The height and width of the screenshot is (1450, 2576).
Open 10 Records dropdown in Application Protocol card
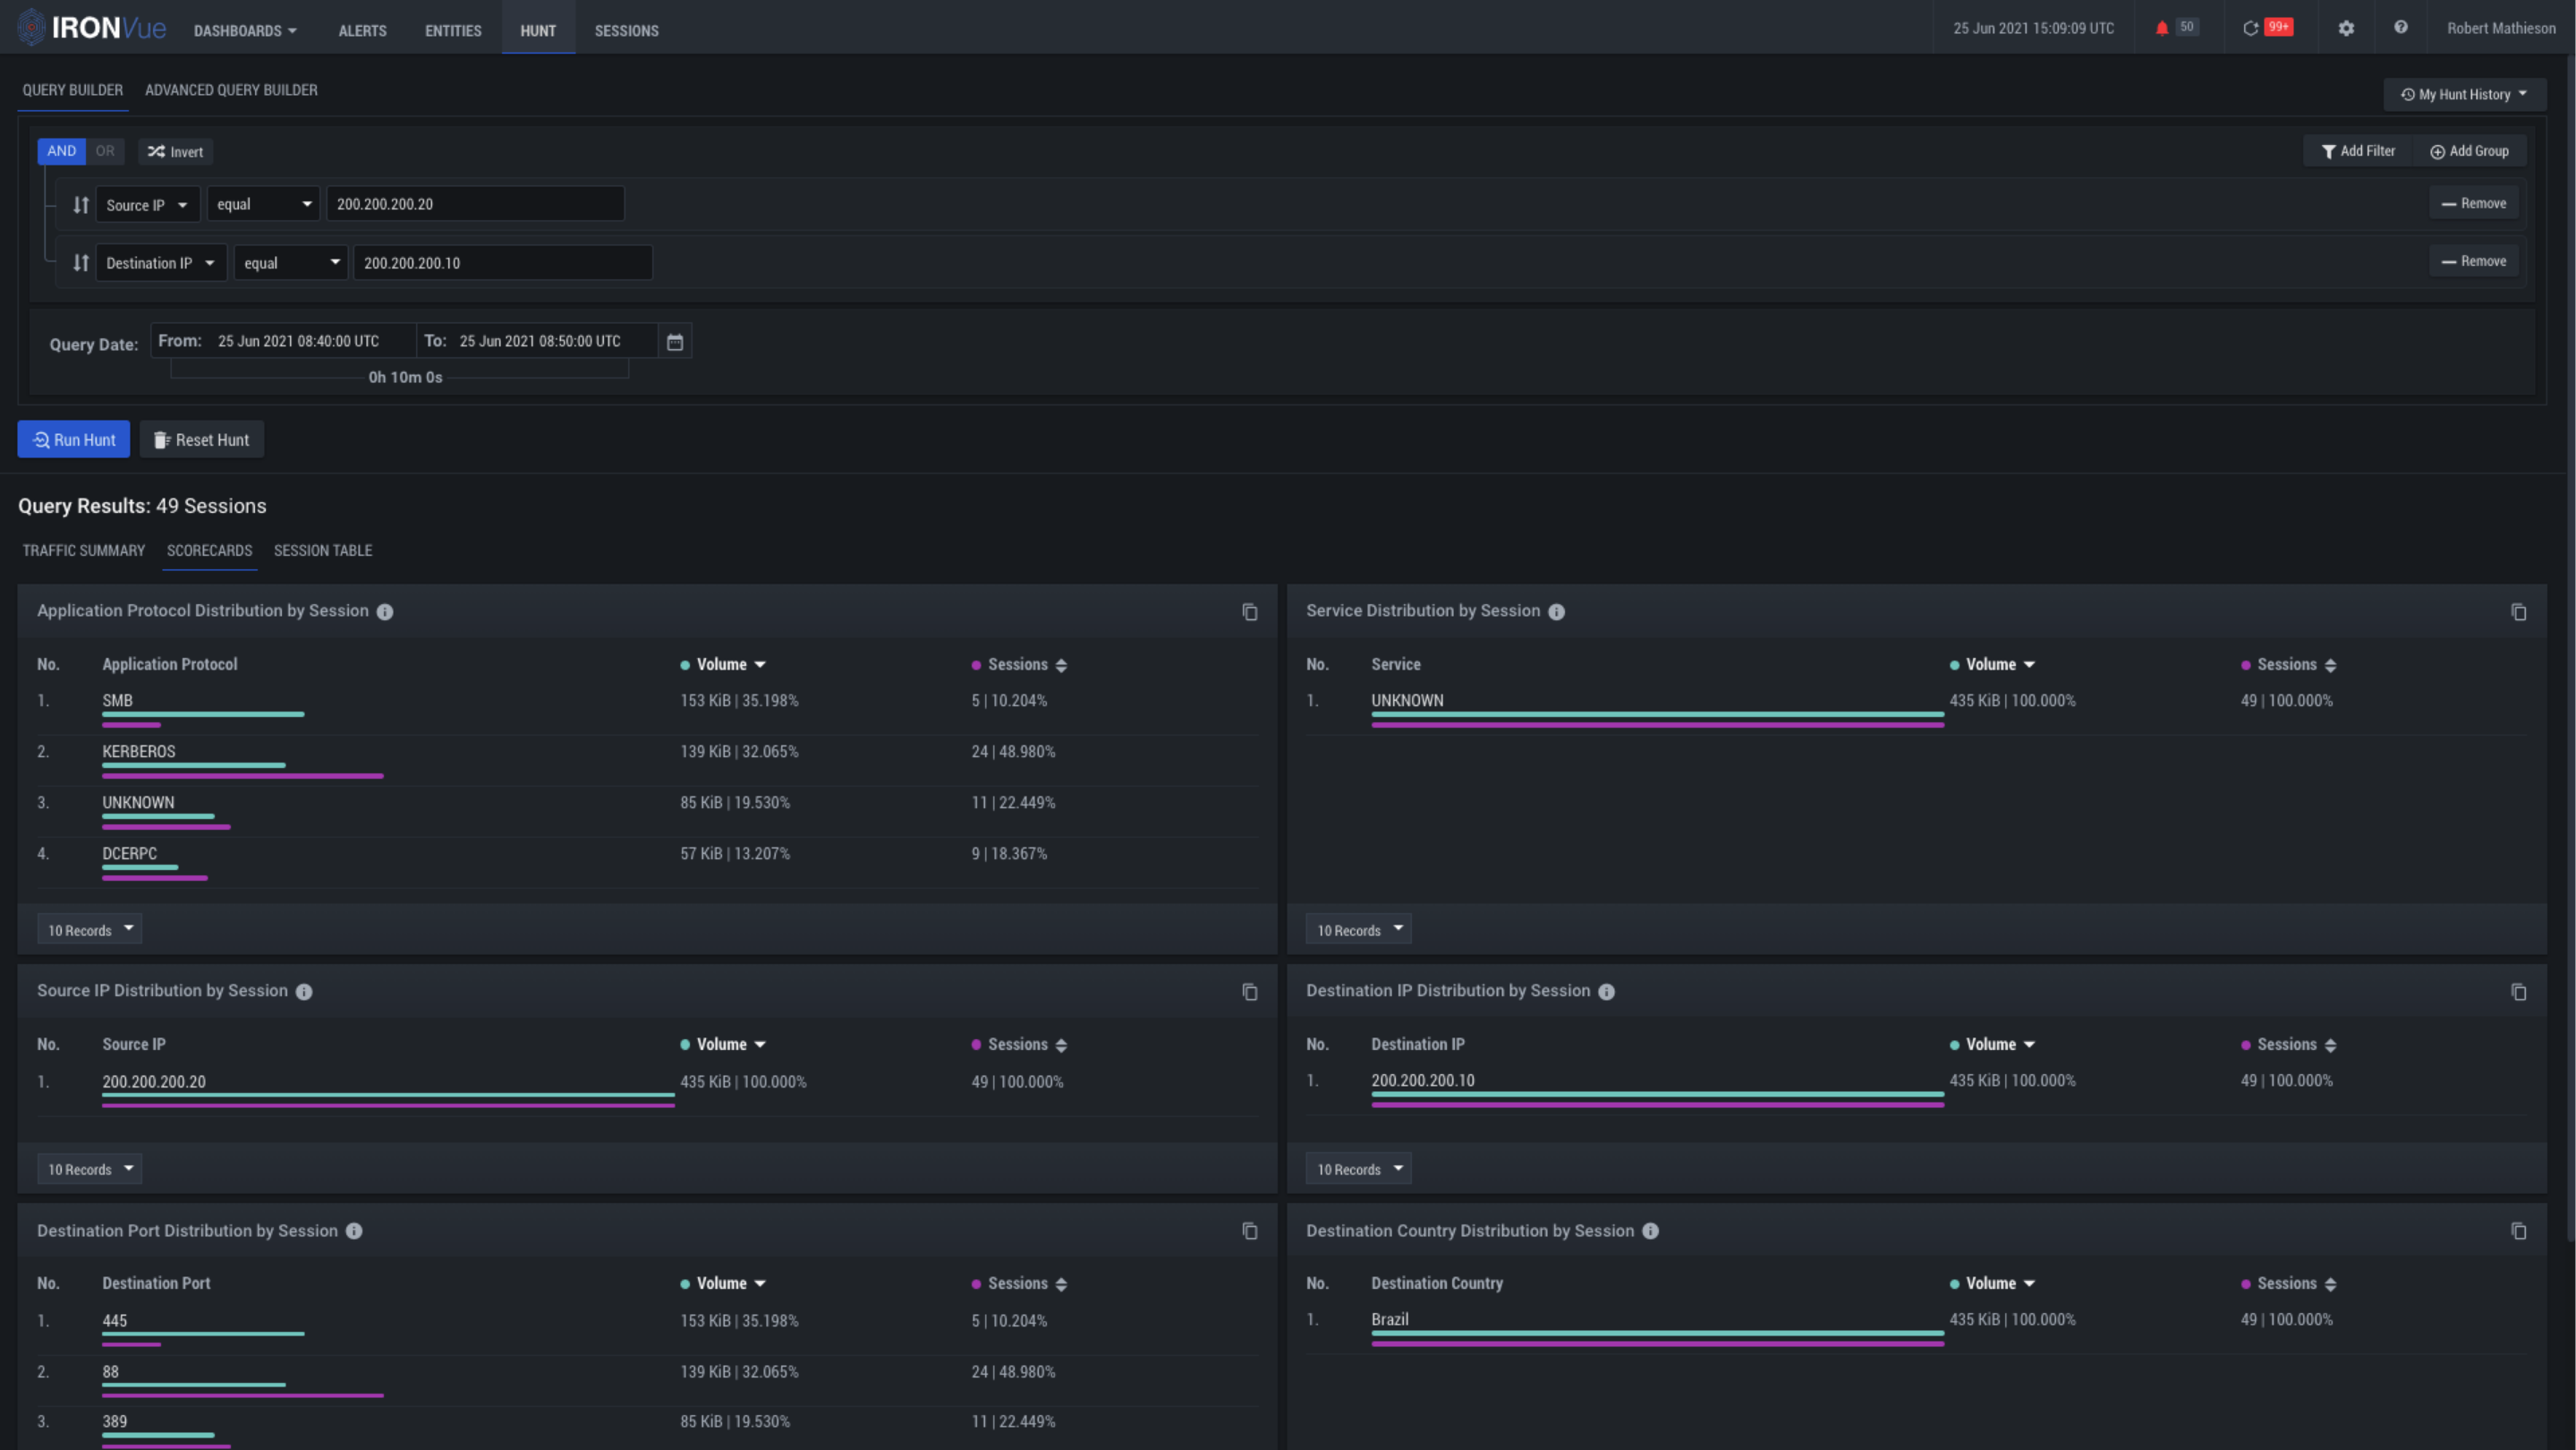click(x=89, y=929)
